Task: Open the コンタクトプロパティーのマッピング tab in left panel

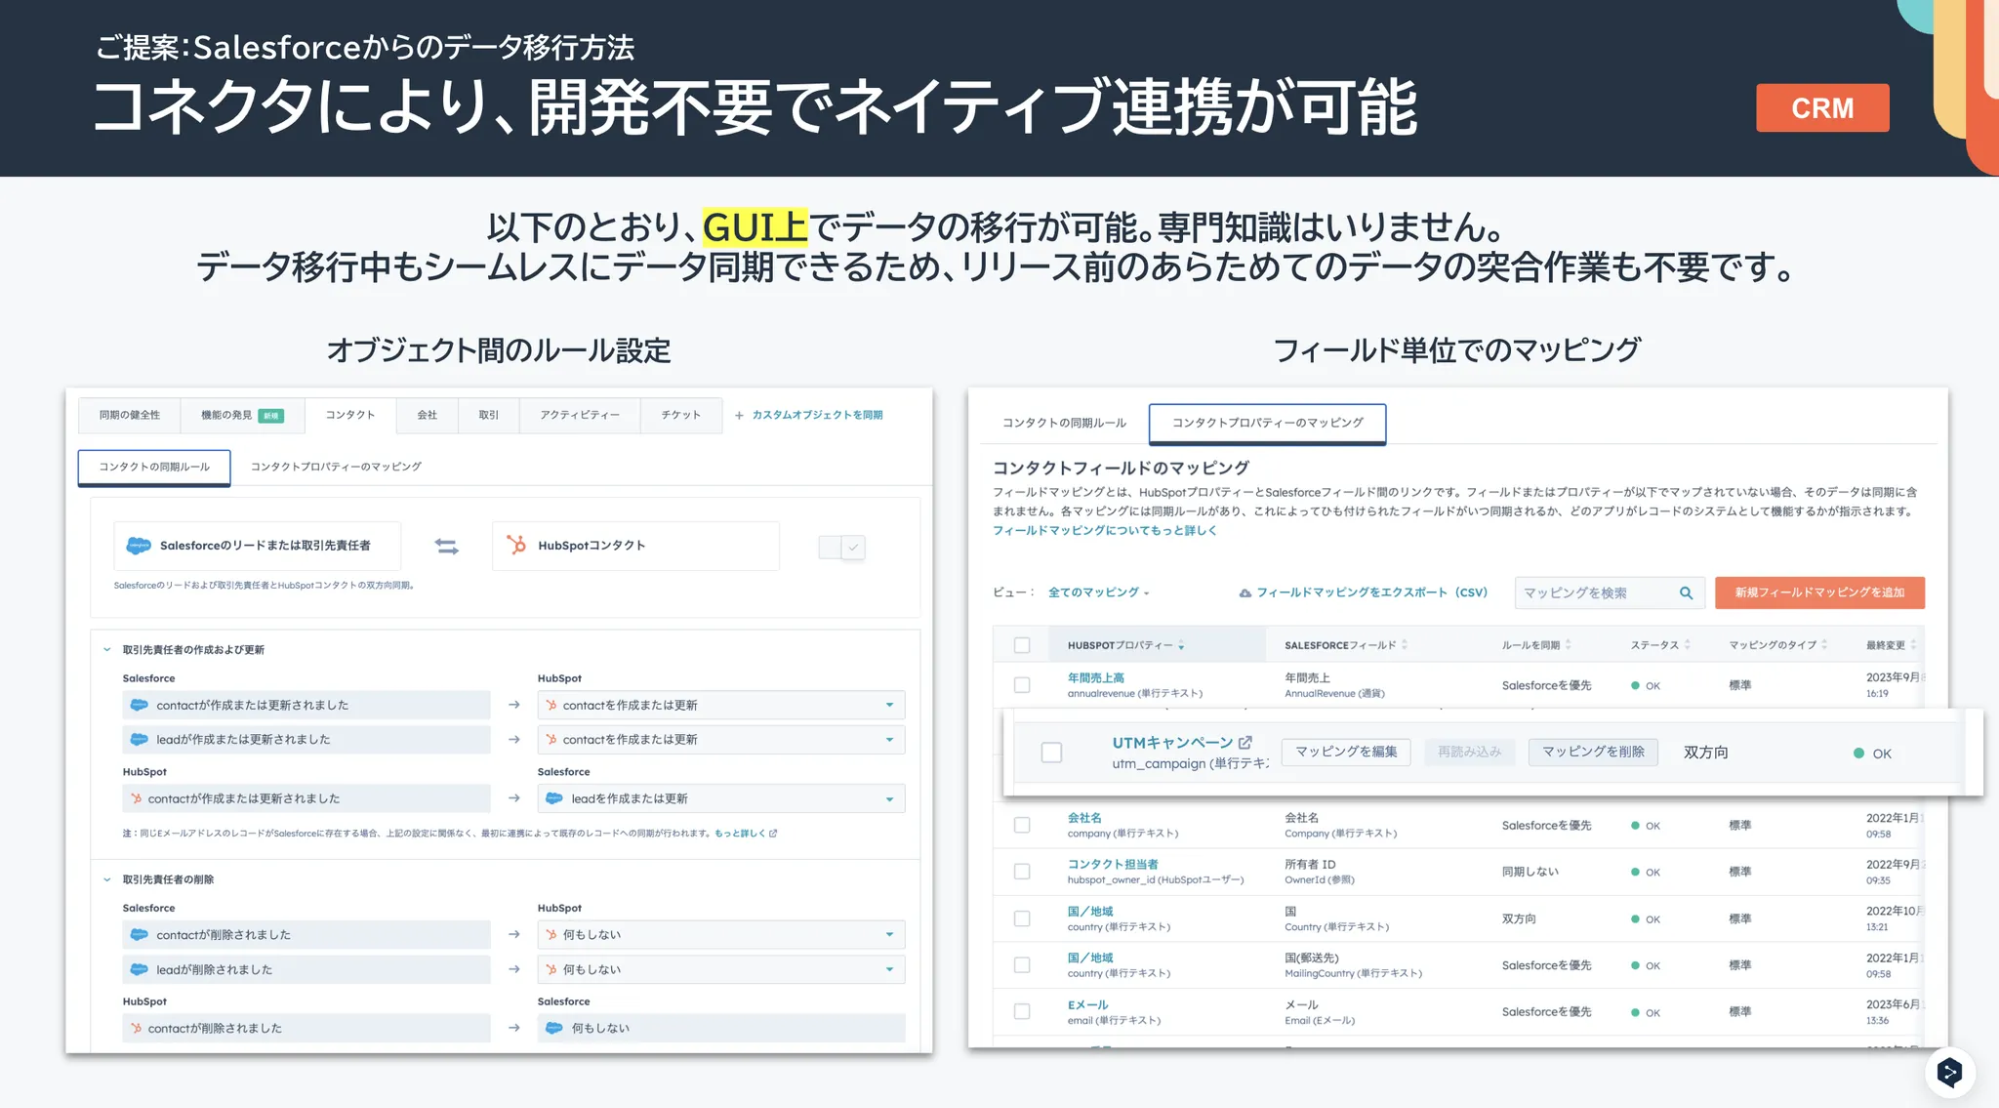Action: click(x=335, y=467)
